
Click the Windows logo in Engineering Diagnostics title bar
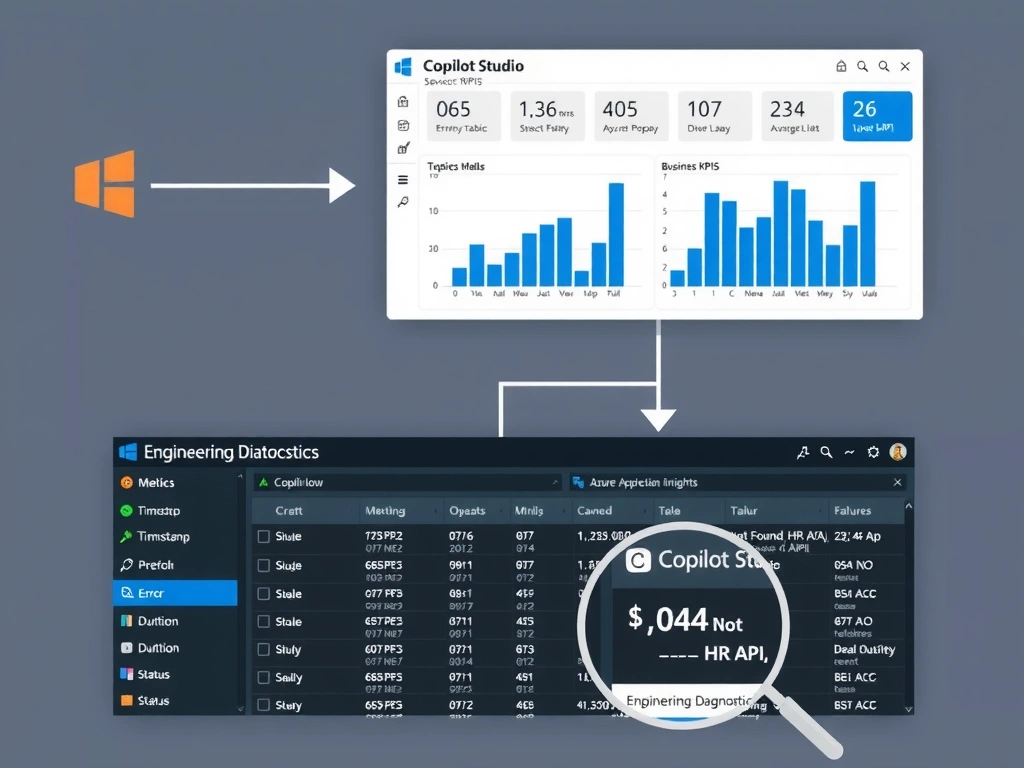click(x=128, y=452)
